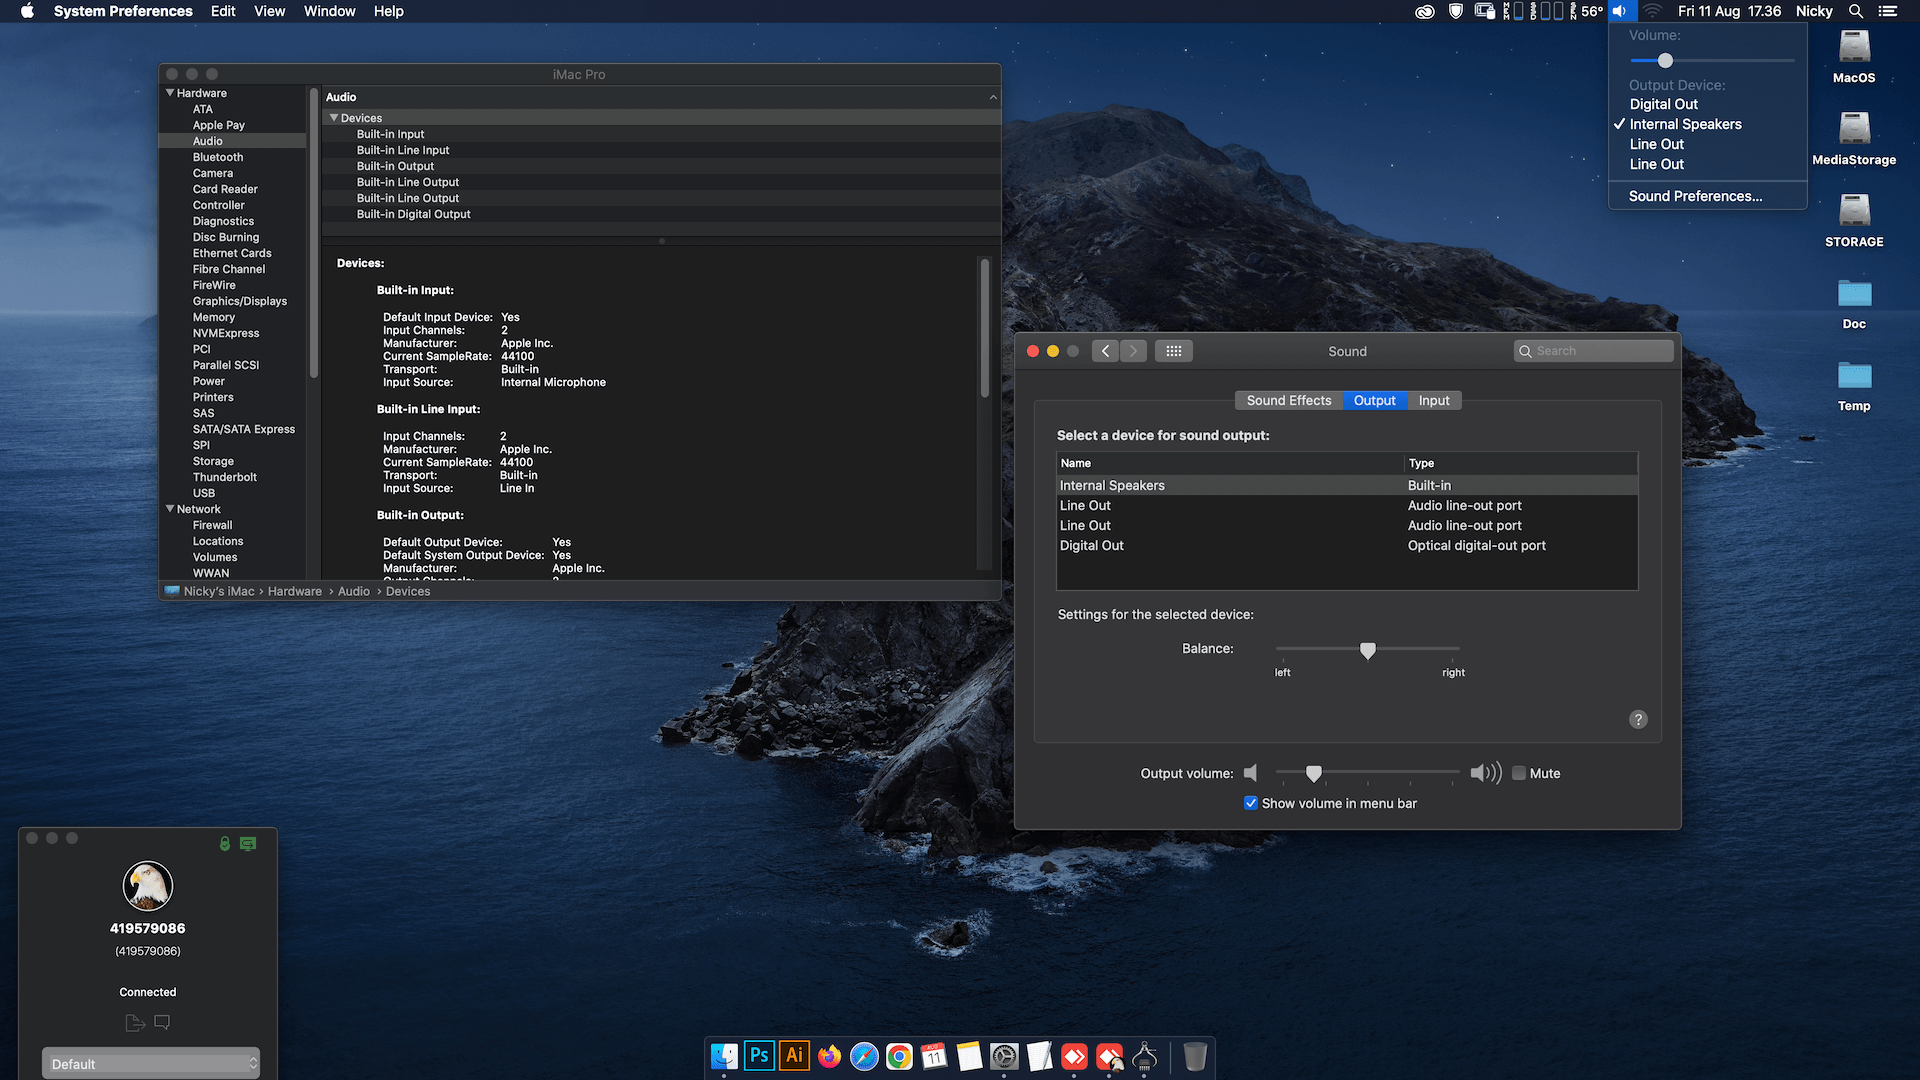Open System Information calipers icon in the Dock

coord(1145,1056)
